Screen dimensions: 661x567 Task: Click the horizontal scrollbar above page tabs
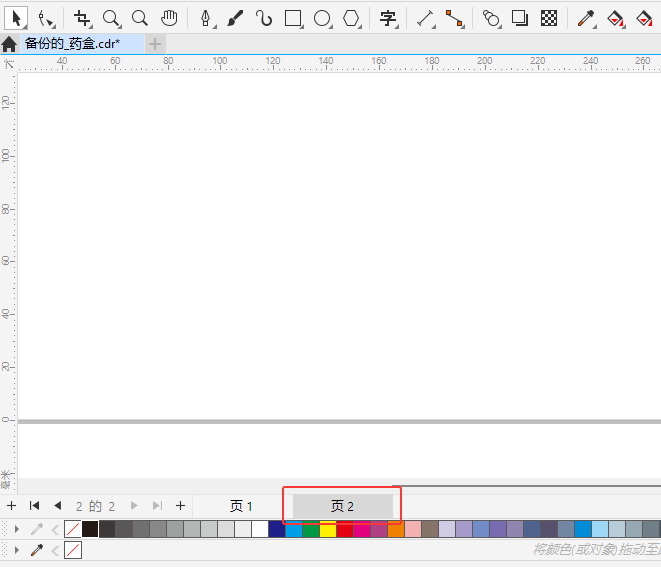(x=526, y=486)
